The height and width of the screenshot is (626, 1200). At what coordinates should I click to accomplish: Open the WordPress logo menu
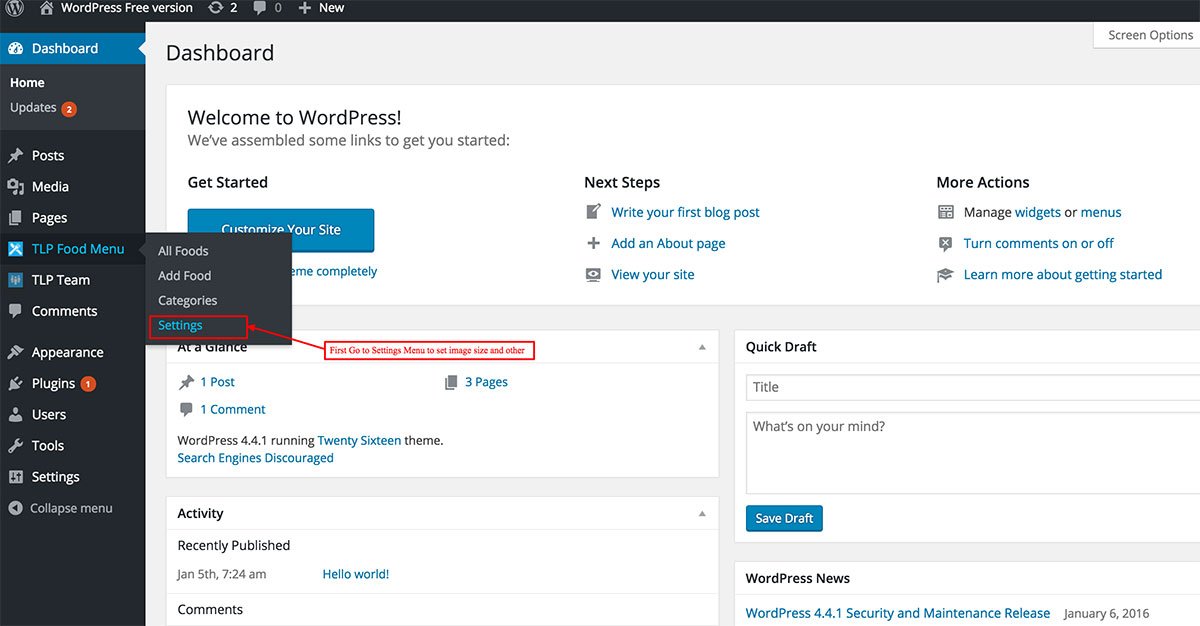point(15,8)
